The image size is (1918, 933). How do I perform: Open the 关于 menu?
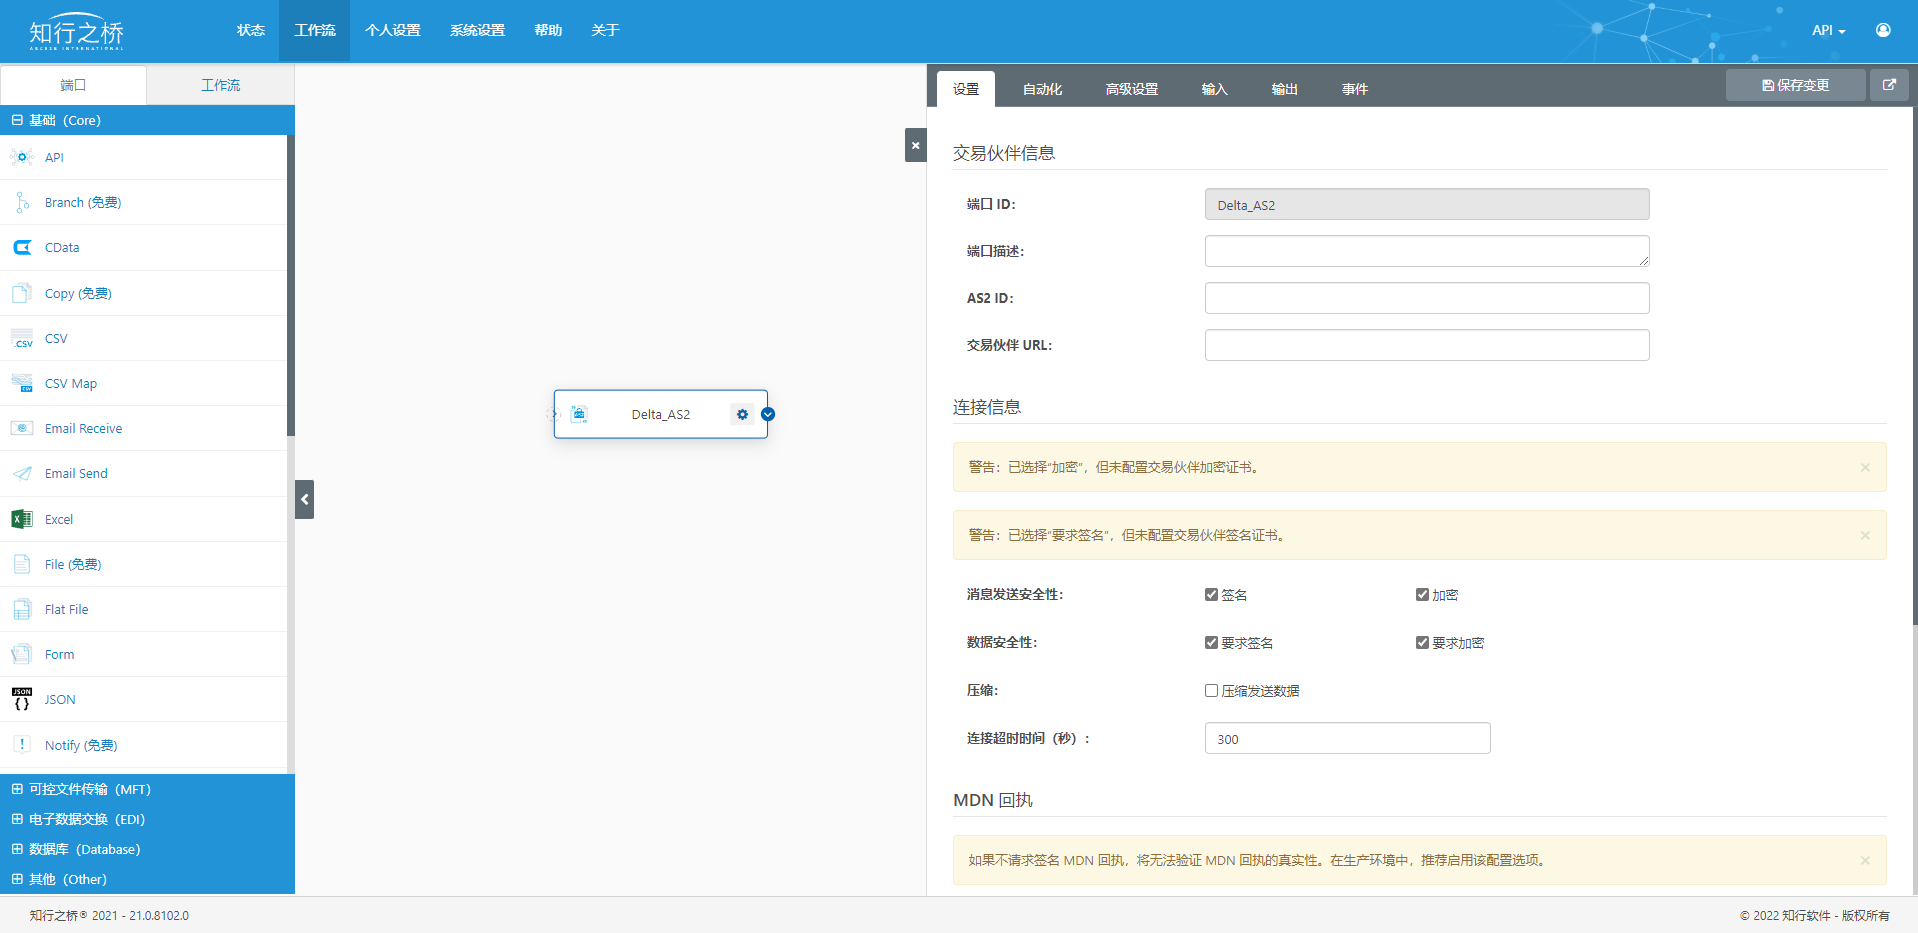coord(605,30)
